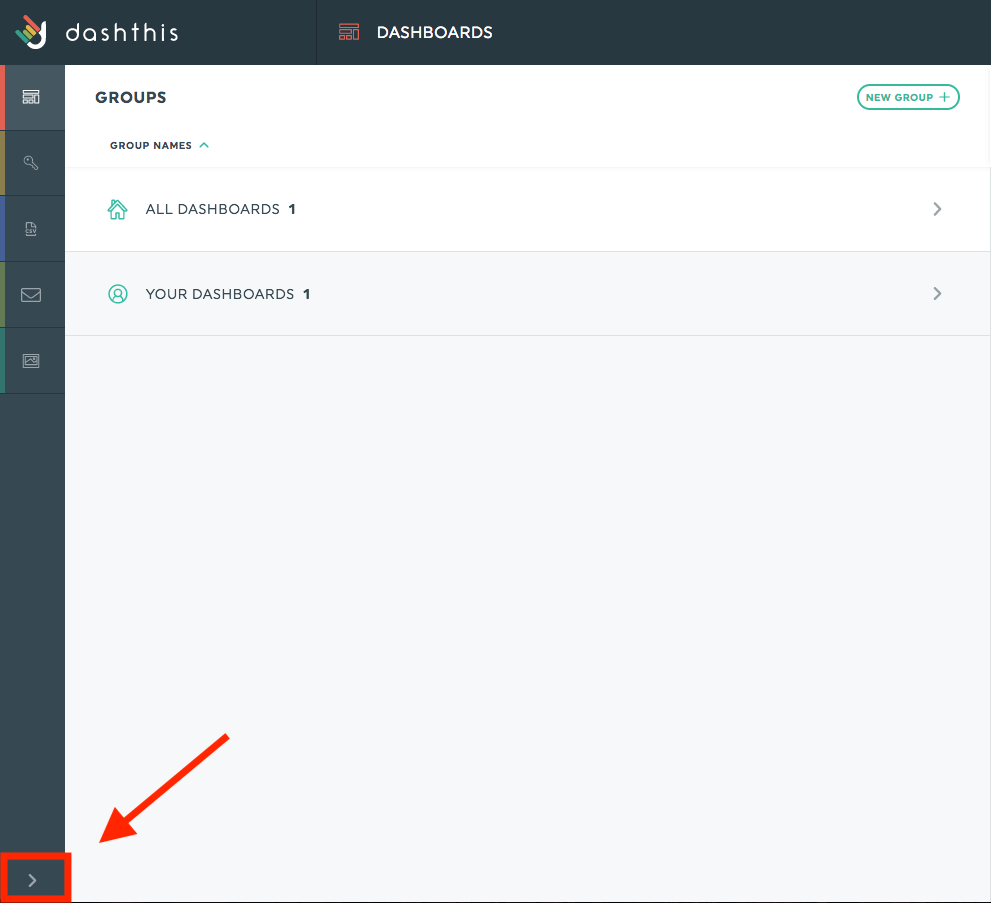Open the All Dashboards group

point(528,209)
